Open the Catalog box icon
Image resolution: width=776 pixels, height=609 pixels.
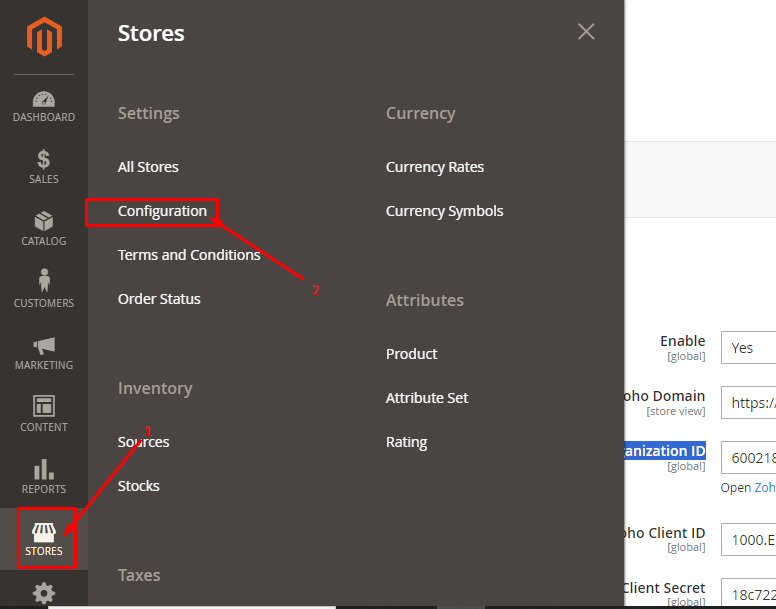point(44,222)
